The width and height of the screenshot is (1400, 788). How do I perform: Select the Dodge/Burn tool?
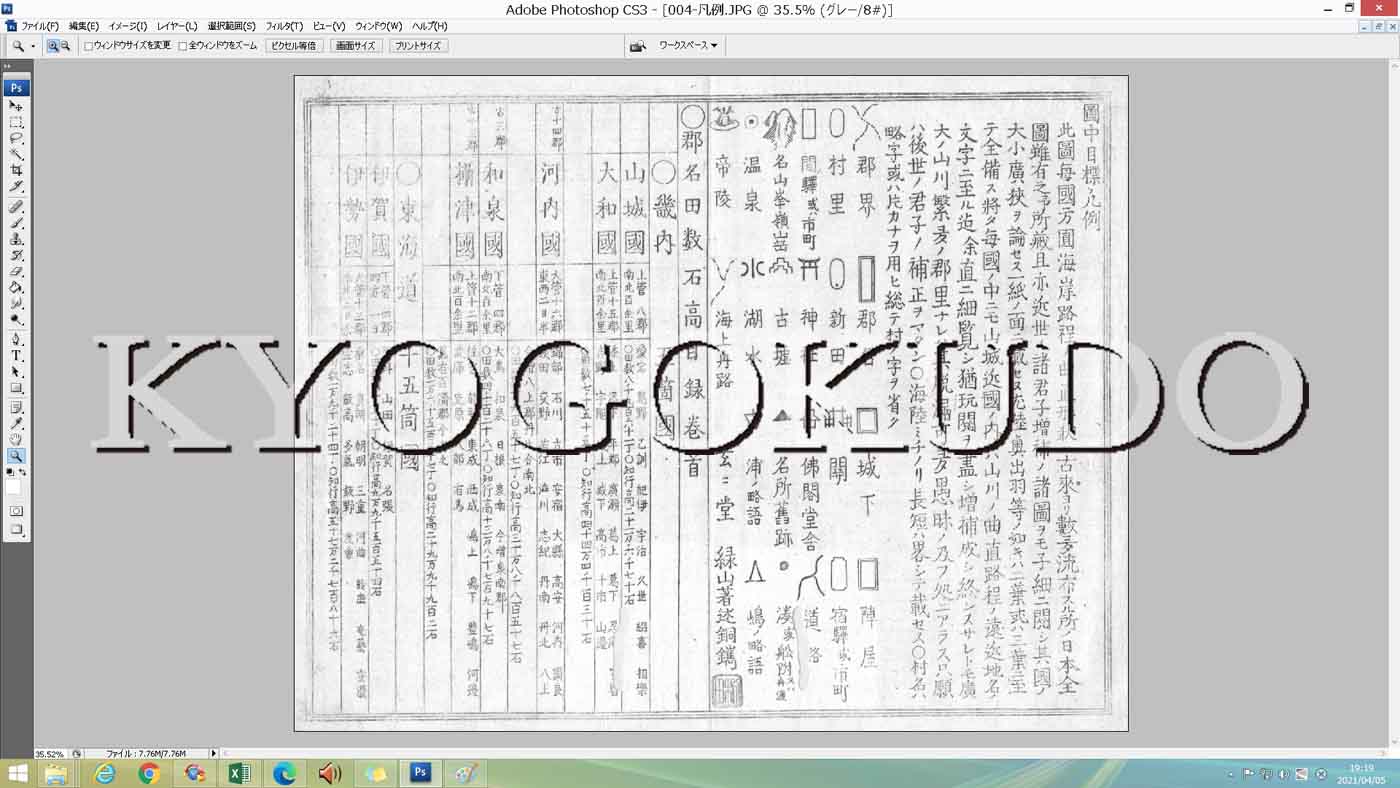coord(16,320)
